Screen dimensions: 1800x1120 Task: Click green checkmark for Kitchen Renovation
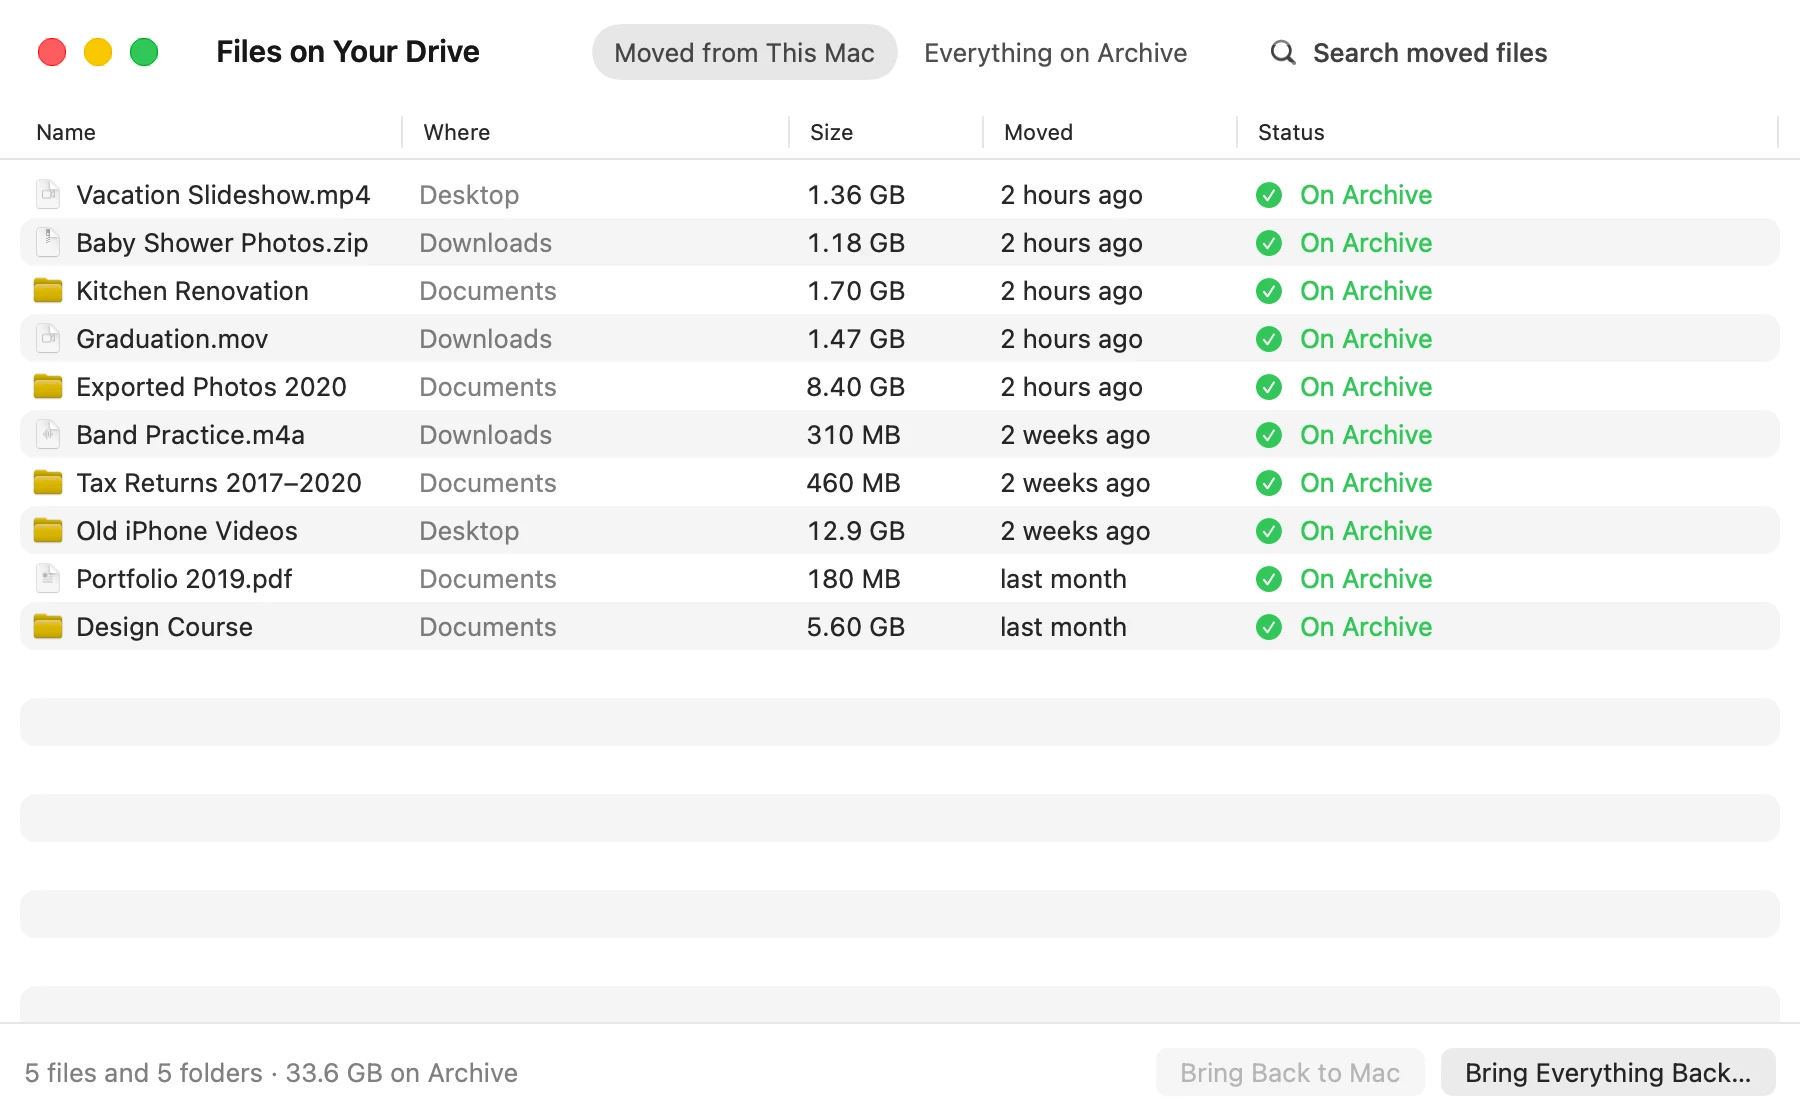(x=1269, y=291)
